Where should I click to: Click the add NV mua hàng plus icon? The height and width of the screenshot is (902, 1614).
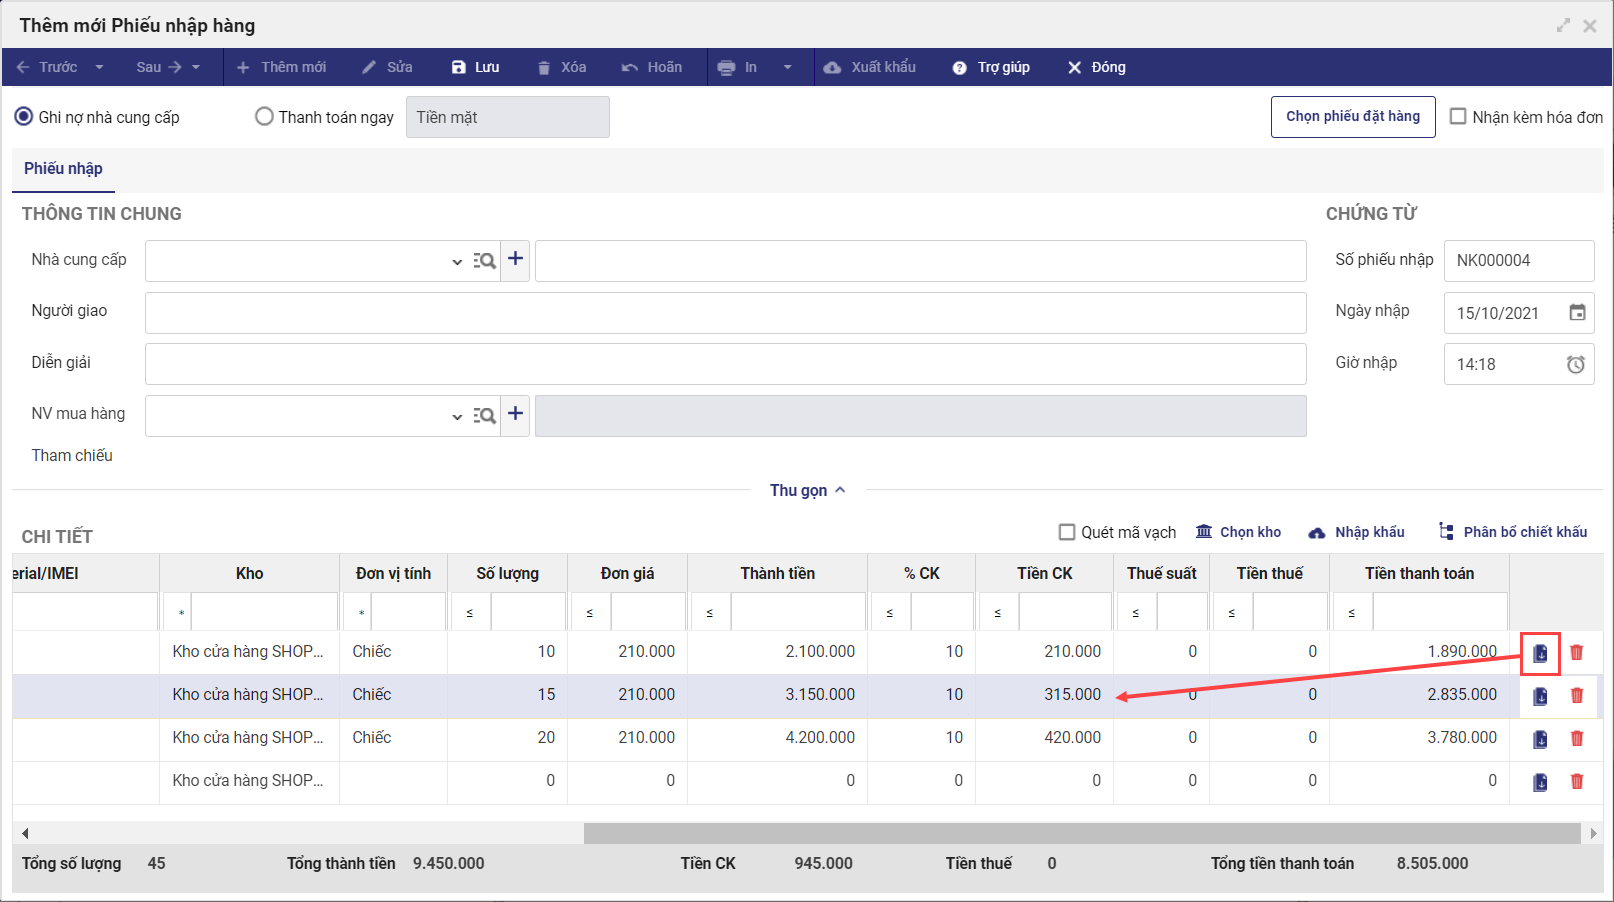coord(515,414)
